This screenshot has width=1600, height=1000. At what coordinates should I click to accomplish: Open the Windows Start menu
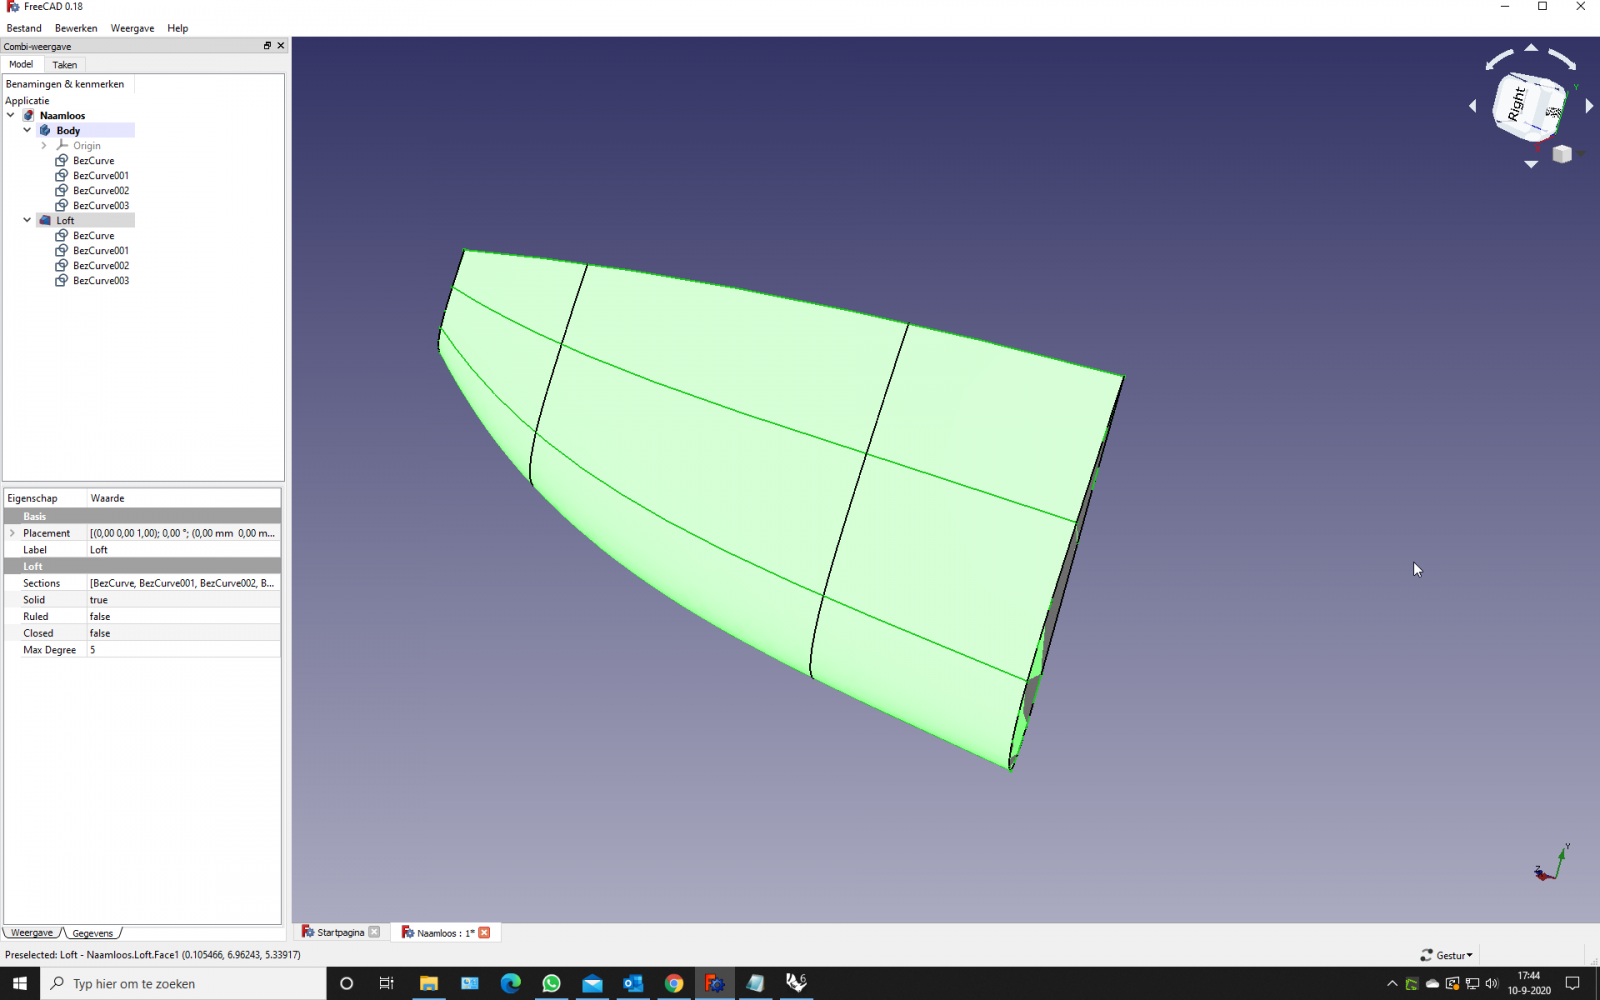(x=20, y=984)
